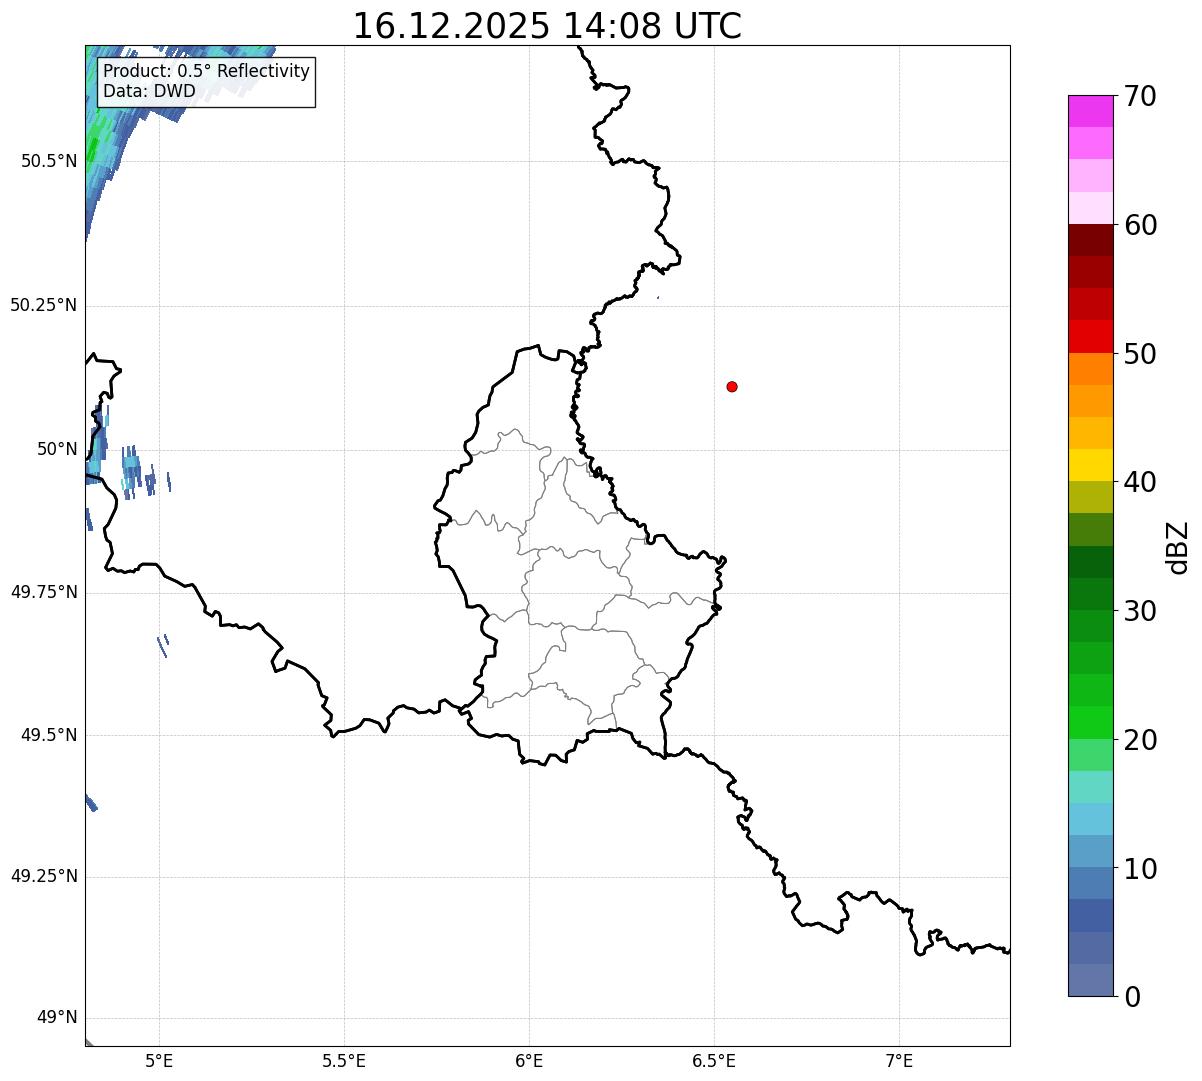Click the 30 colorbar tick label
This screenshot has height=1081, width=1202.
point(1140,611)
